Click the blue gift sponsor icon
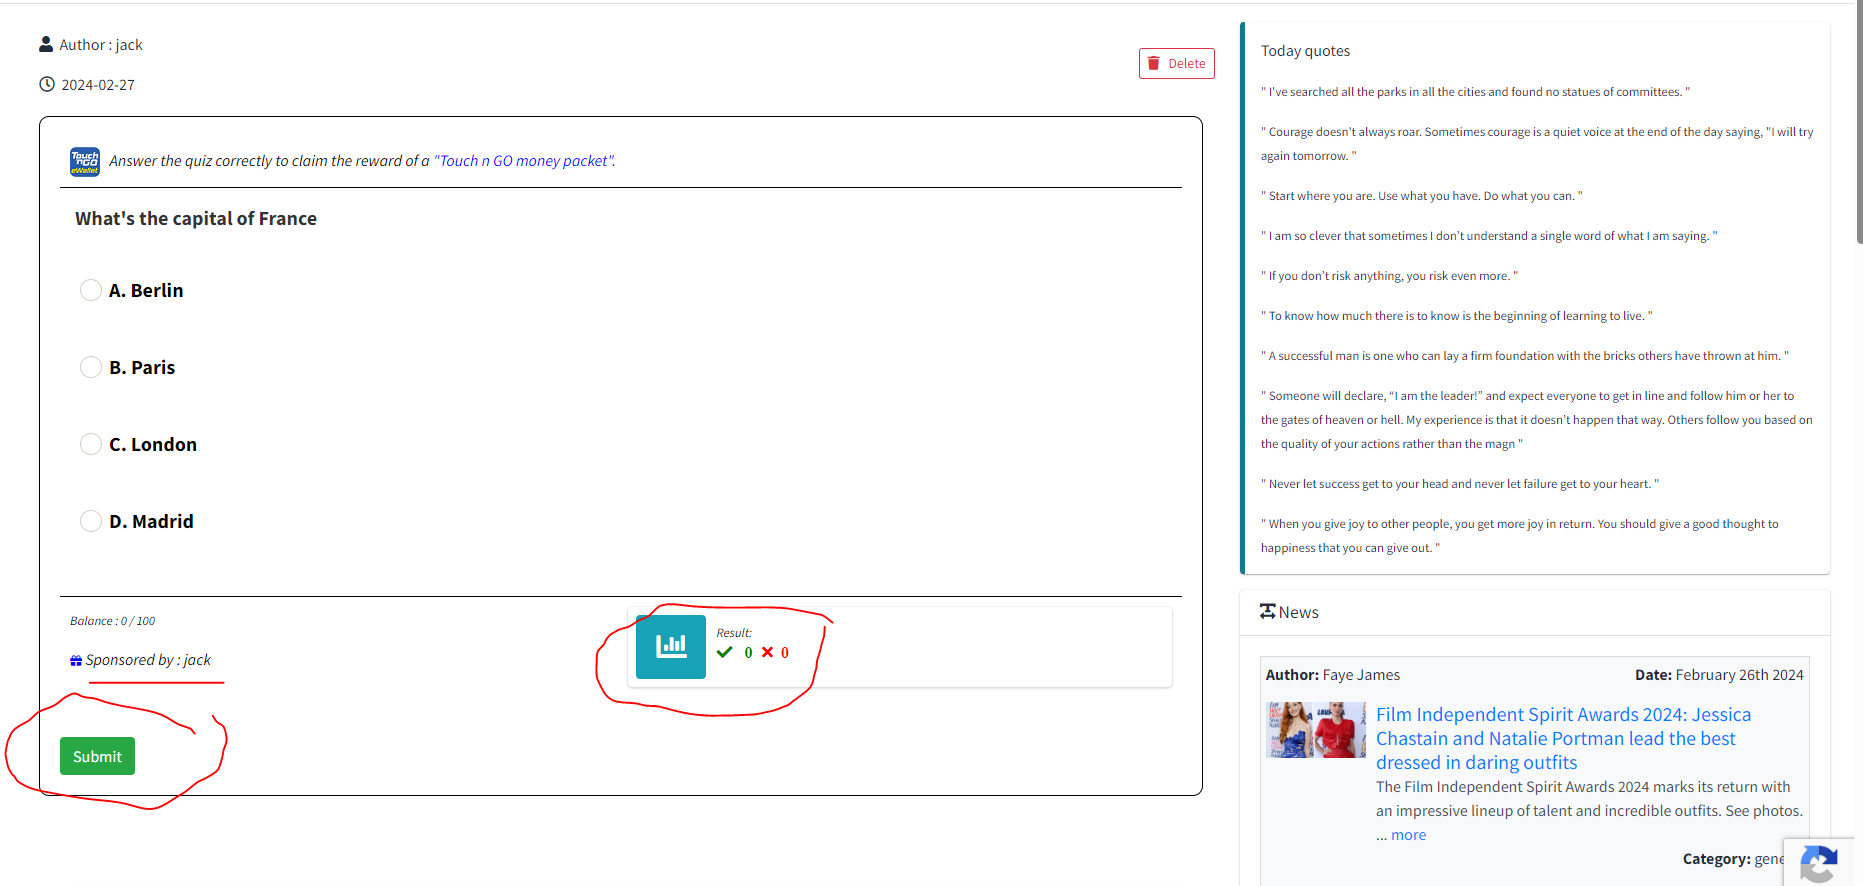The width and height of the screenshot is (1863, 886). point(76,660)
